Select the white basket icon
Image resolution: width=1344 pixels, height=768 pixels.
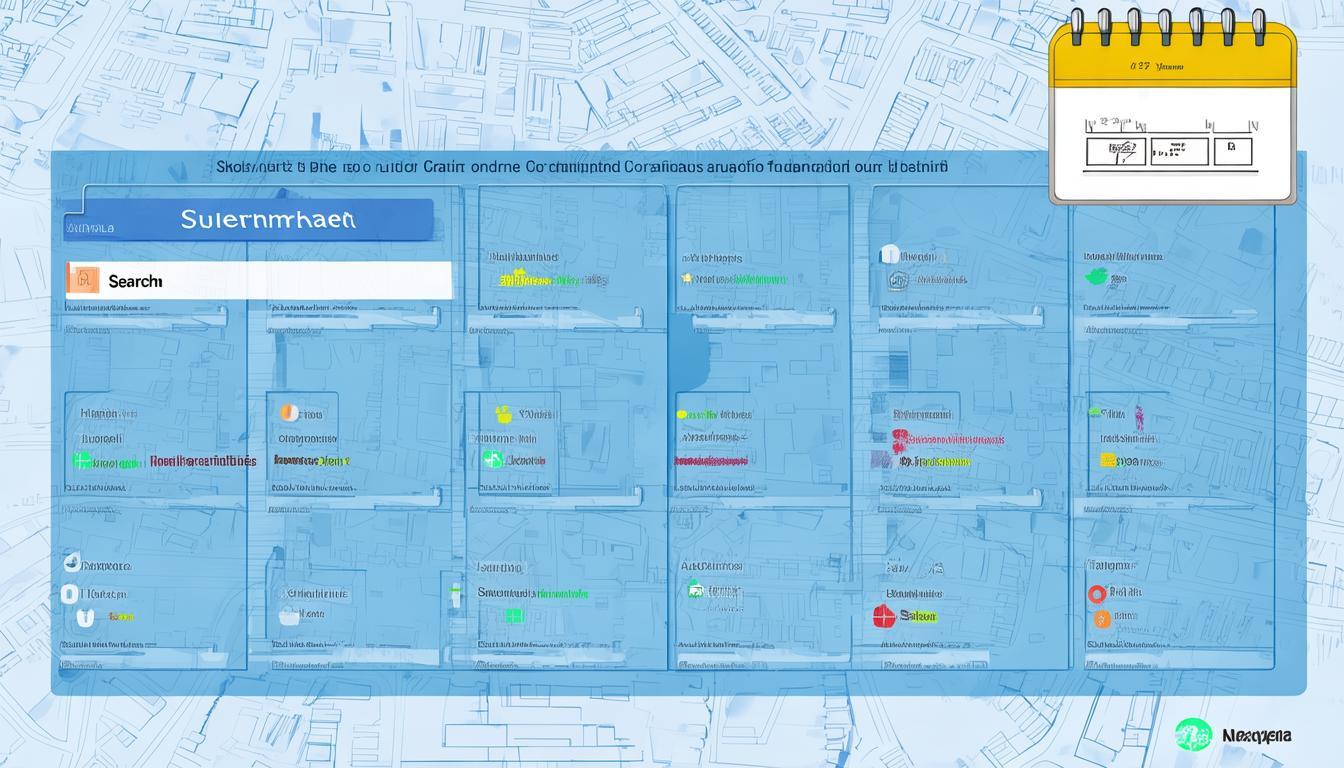290,615
